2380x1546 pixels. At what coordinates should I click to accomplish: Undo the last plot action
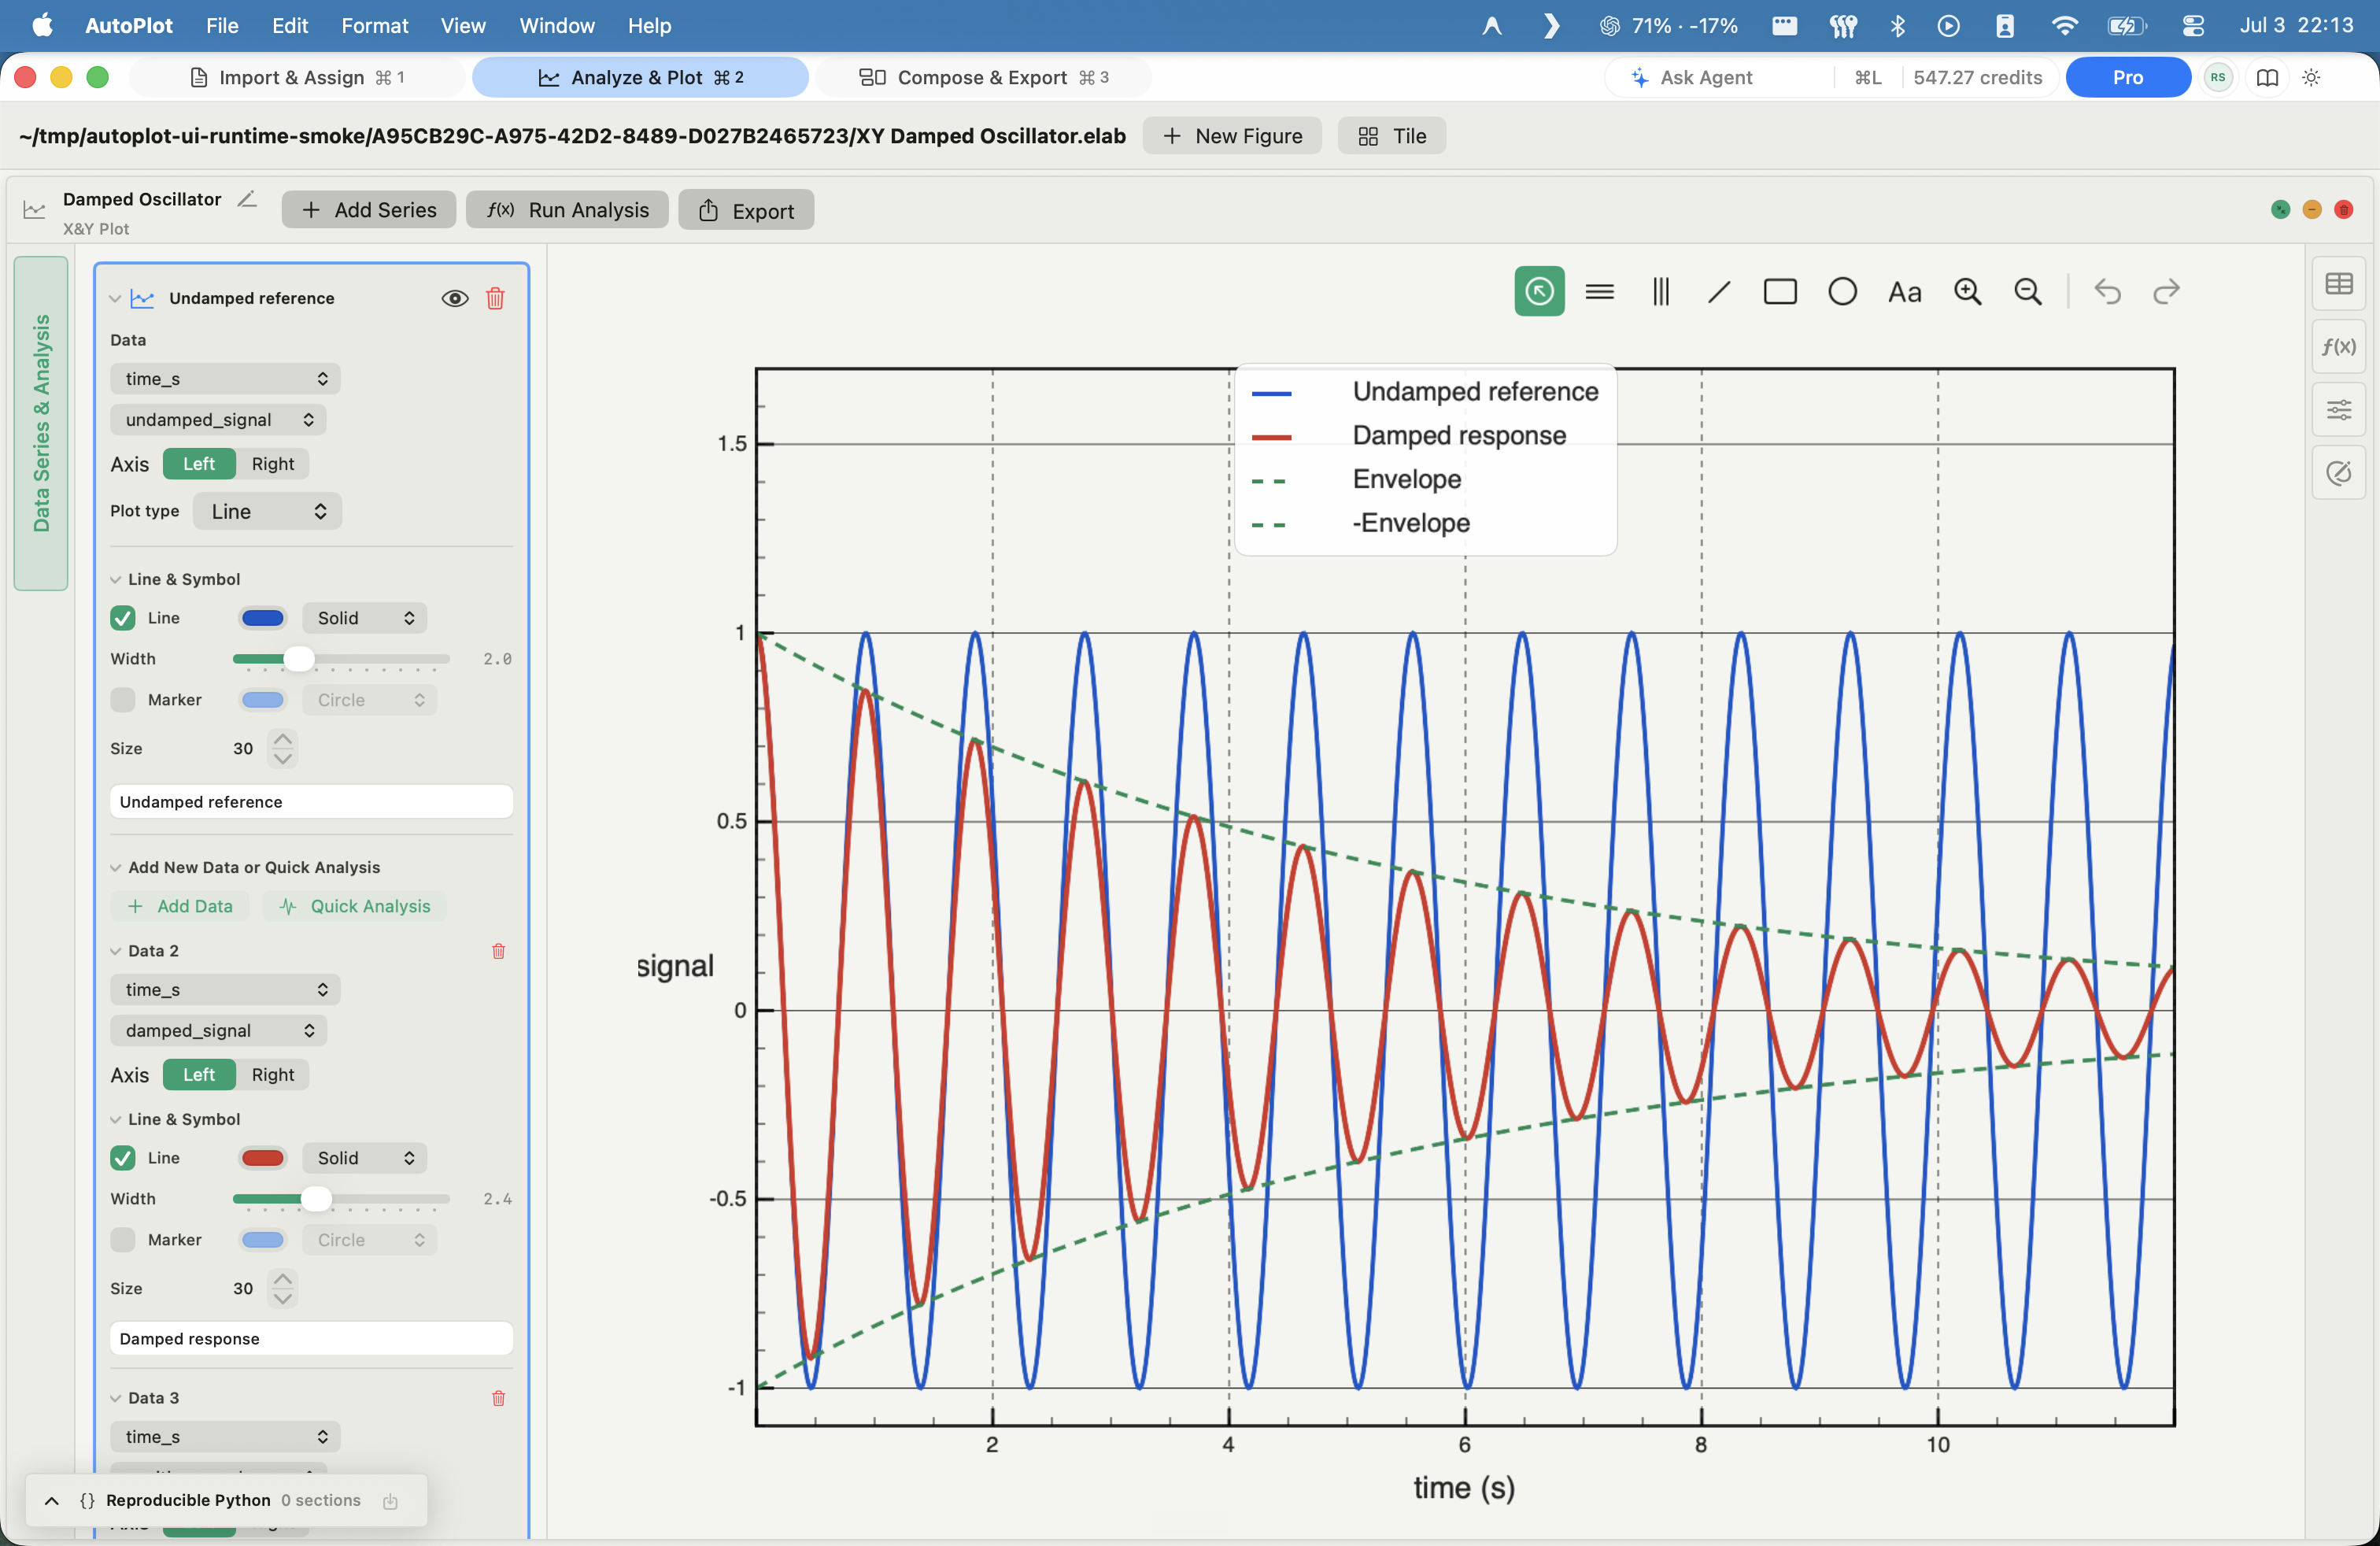2107,291
